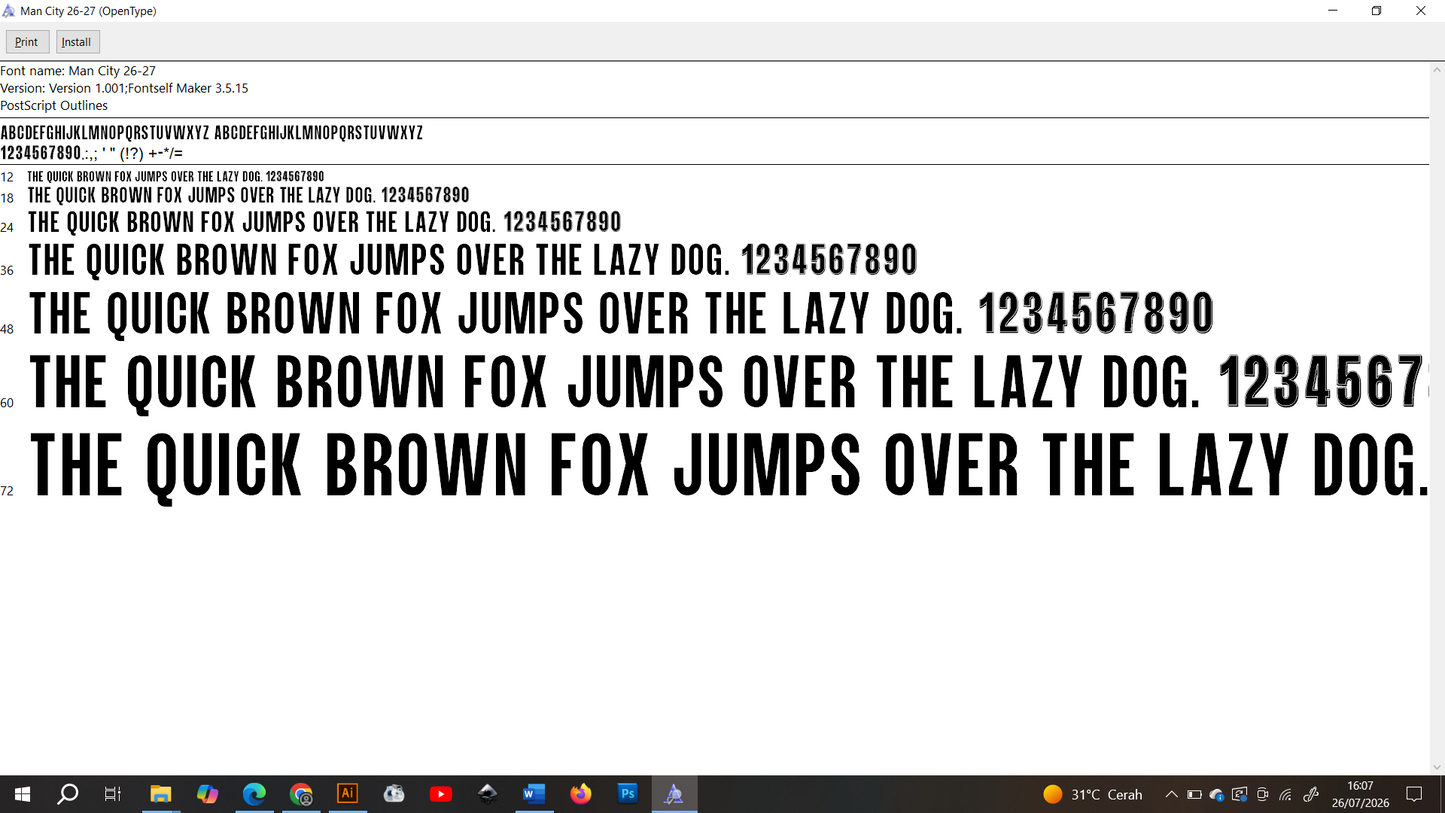Click the 'PostScript Outlines' text
The height and width of the screenshot is (813, 1445).
click(x=54, y=105)
